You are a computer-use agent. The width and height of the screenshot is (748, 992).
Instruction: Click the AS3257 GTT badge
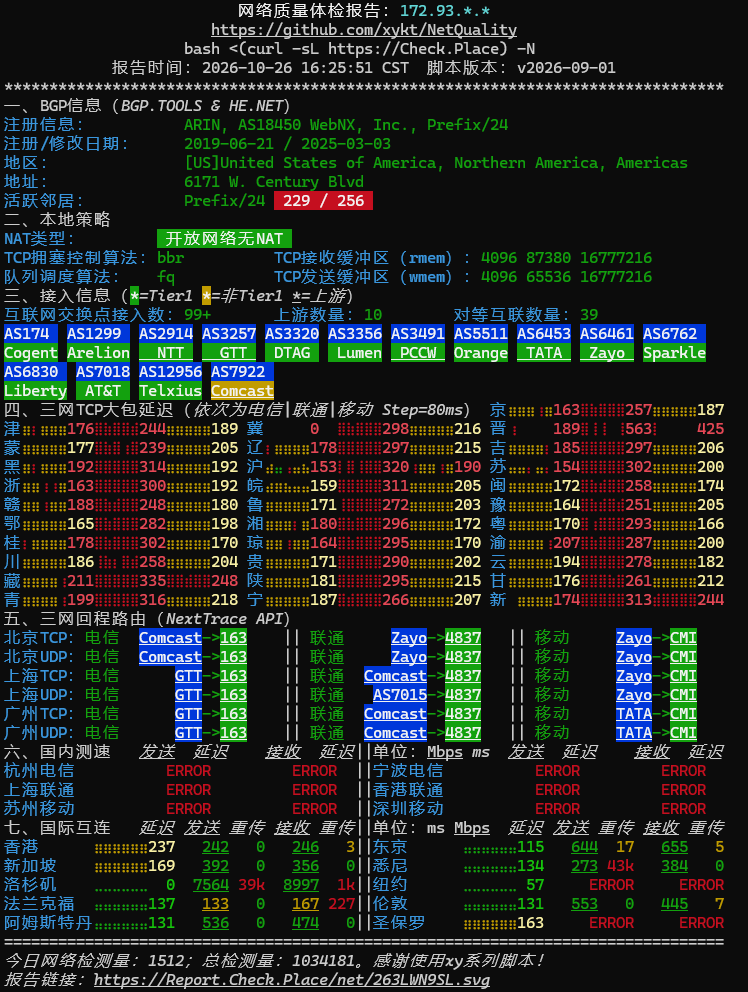pyautogui.click(x=229, y=343)
